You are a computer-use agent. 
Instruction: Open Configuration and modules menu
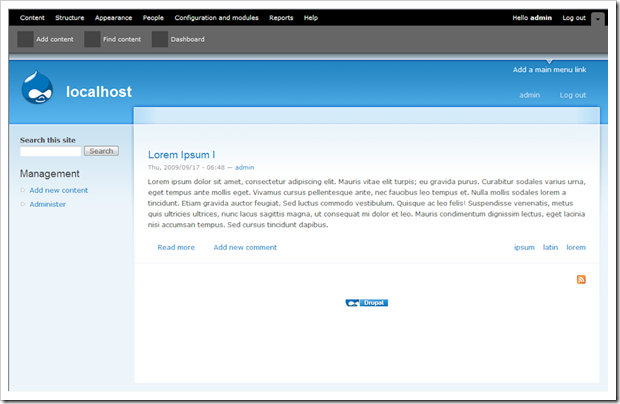(x=216, y=18)
